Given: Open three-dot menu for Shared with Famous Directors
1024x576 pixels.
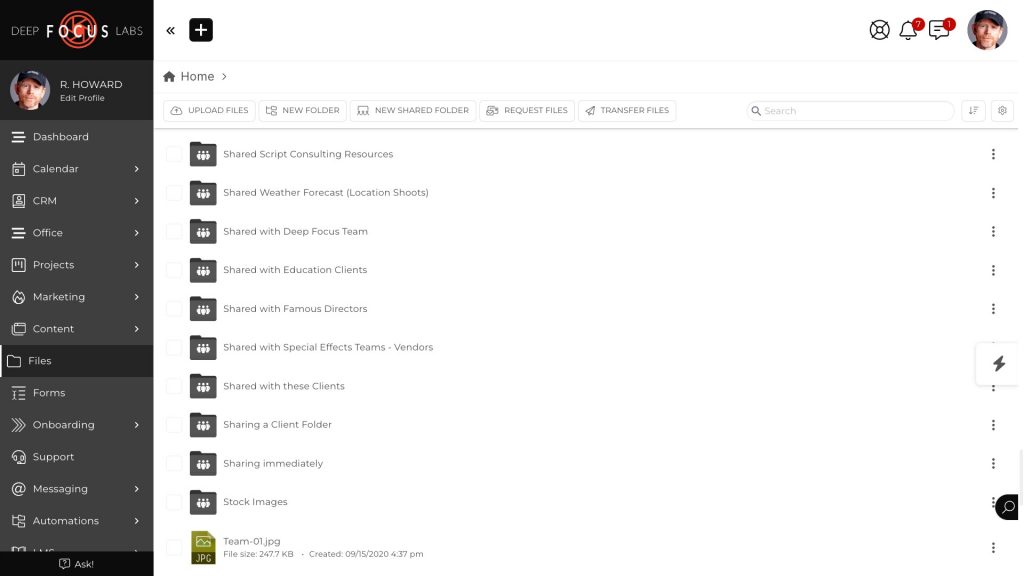Looking at the screenshot, I should 993,309.
